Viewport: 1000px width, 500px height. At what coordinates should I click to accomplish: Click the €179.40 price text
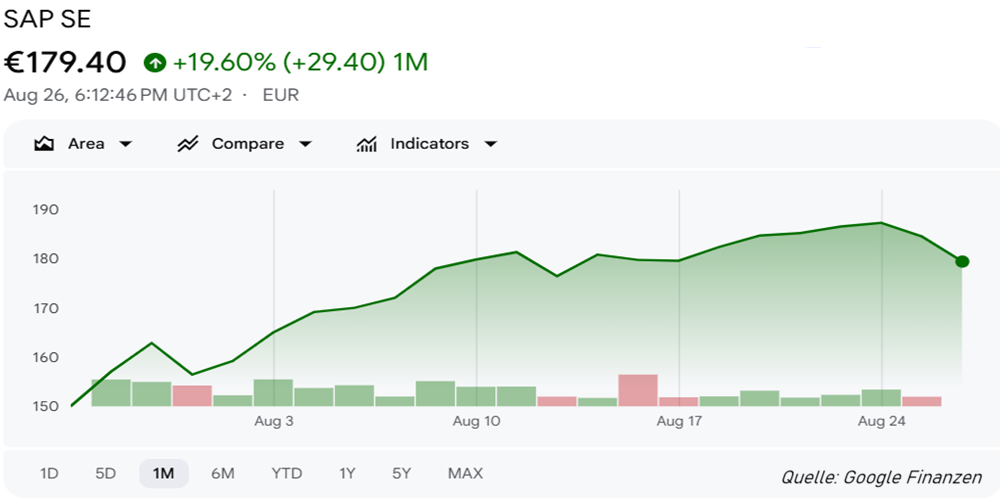click(x=66, y=62)
